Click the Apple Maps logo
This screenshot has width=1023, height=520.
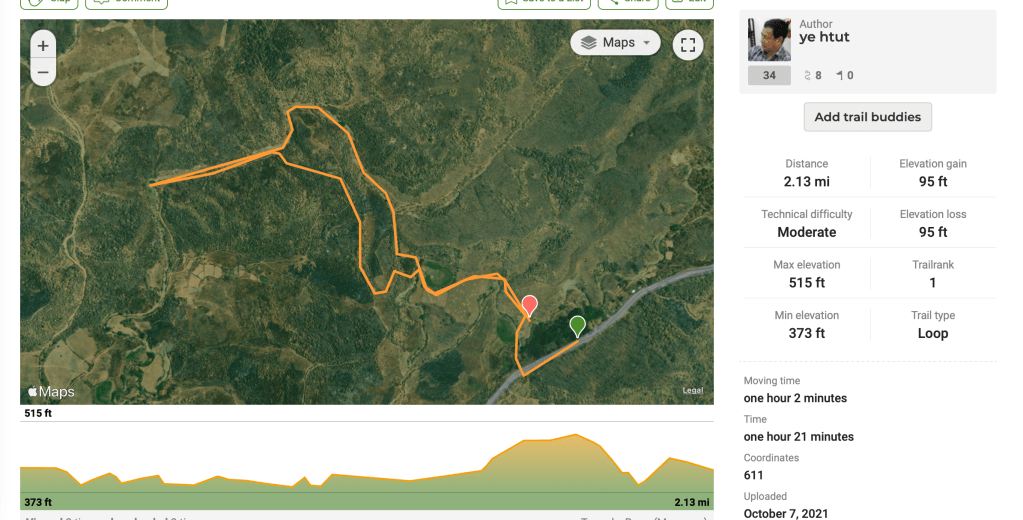pyautogui.click(x=51, y=391)
